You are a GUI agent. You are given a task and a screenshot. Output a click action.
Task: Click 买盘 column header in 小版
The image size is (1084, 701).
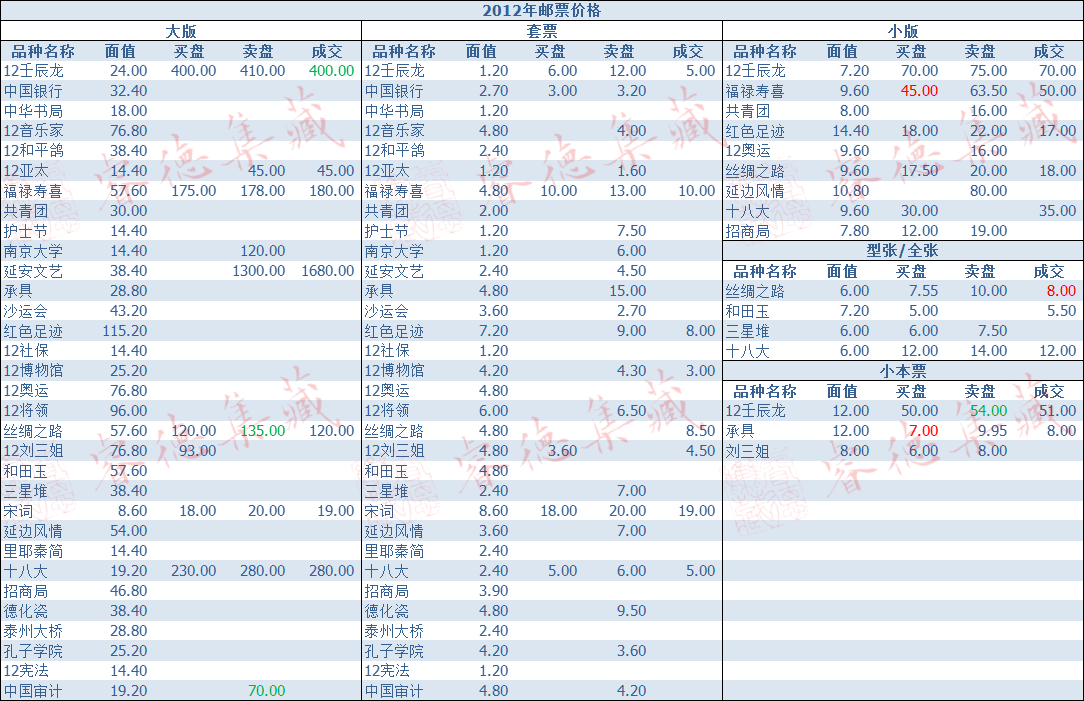point(911,51)
